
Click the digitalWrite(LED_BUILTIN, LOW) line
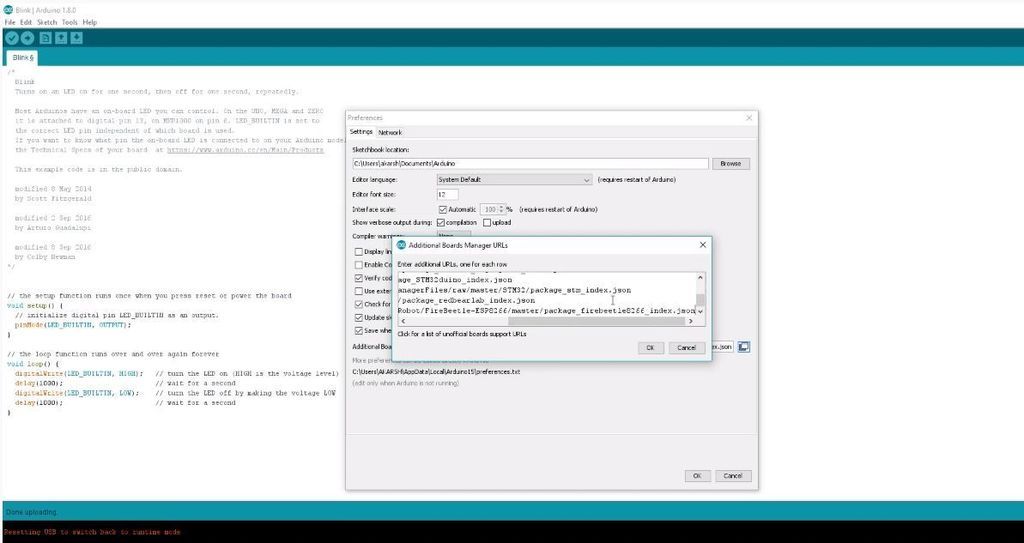76,393
